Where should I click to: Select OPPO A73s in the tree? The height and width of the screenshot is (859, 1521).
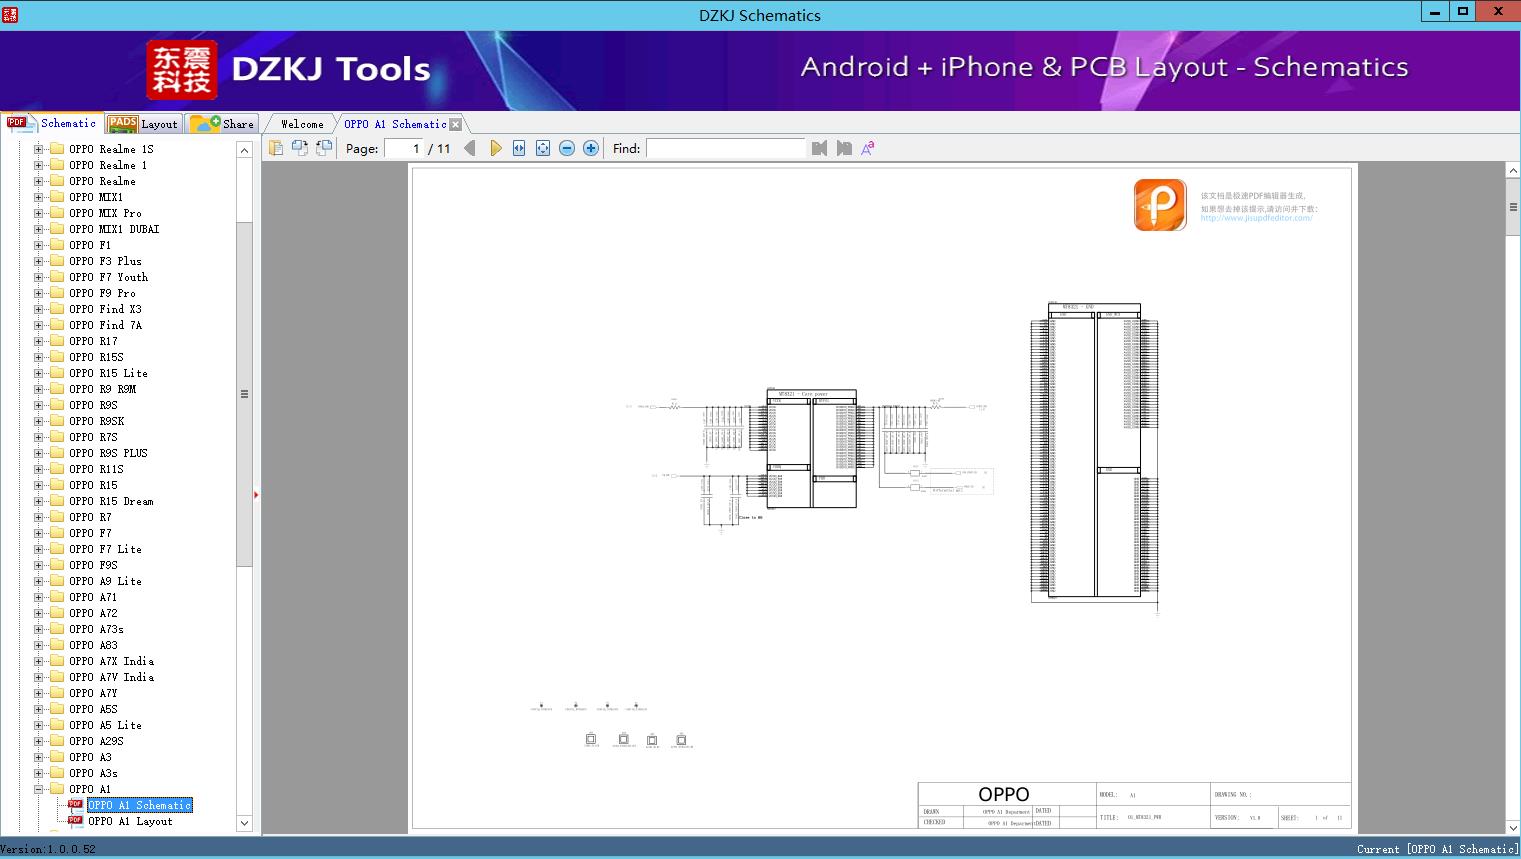96,629
